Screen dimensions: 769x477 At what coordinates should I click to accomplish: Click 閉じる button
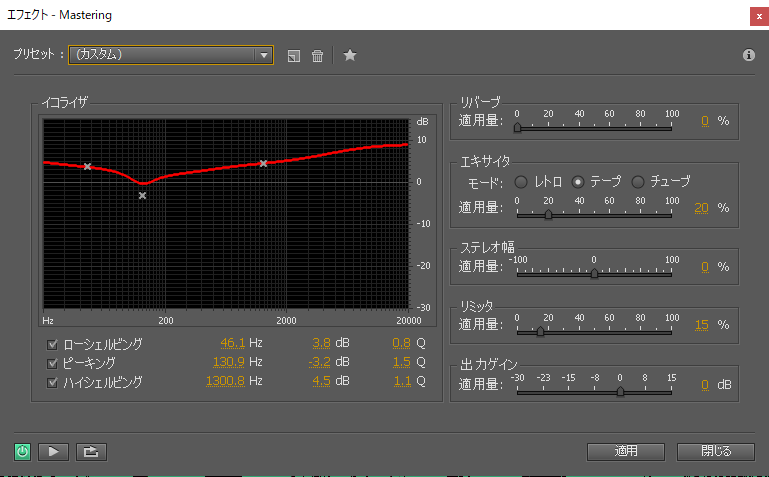point(716,452)
